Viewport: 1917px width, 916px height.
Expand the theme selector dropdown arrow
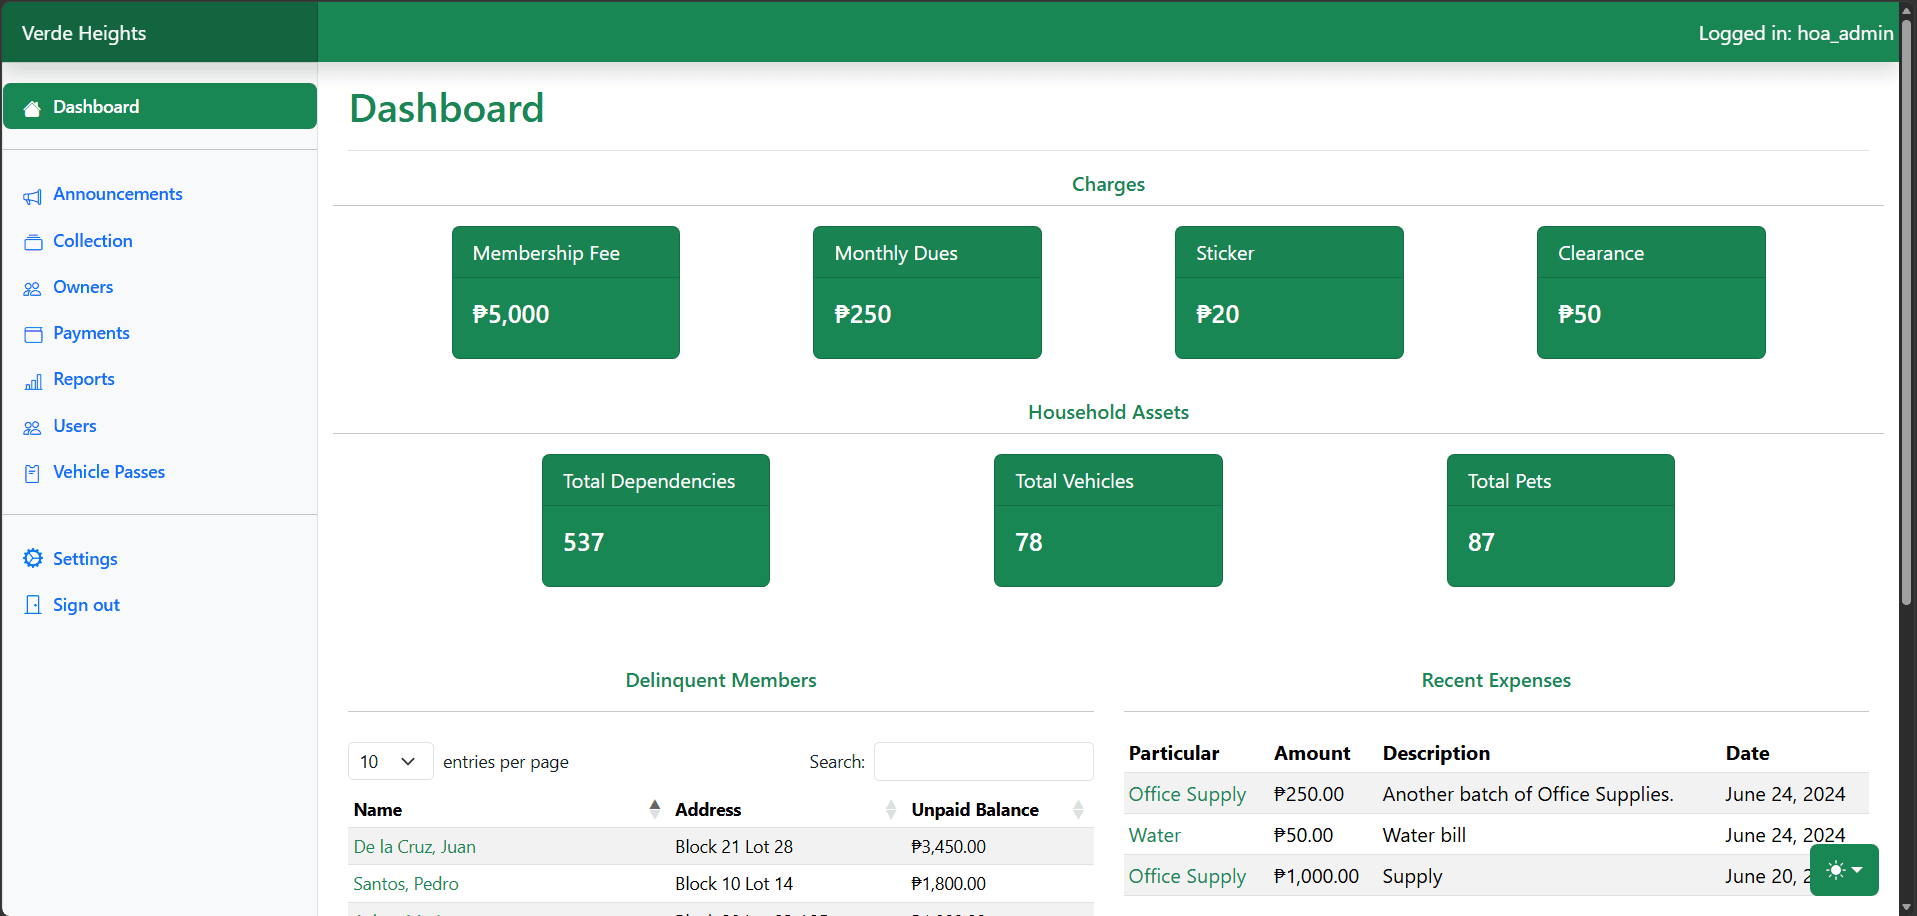(1856, 870)
